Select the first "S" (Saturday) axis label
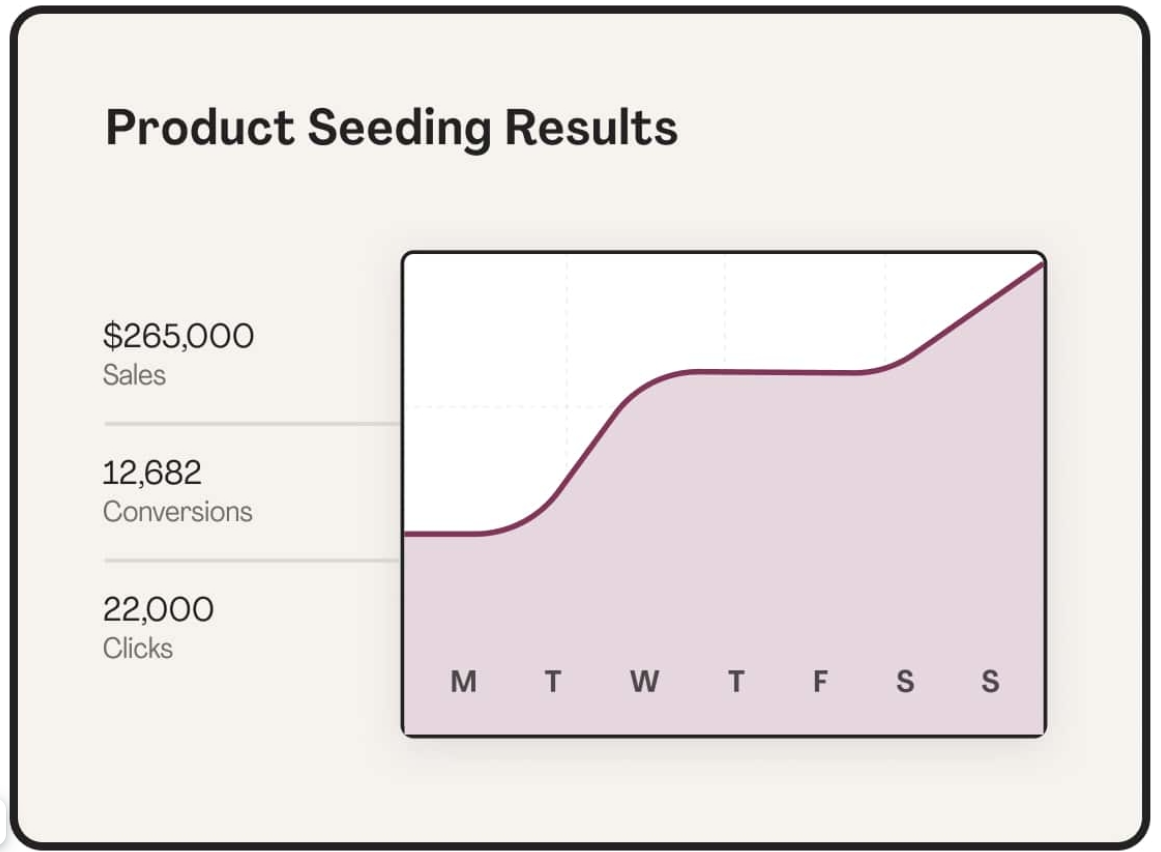Image resolution: width=1161 pixels, height=852 pixels. pos(904,682)
